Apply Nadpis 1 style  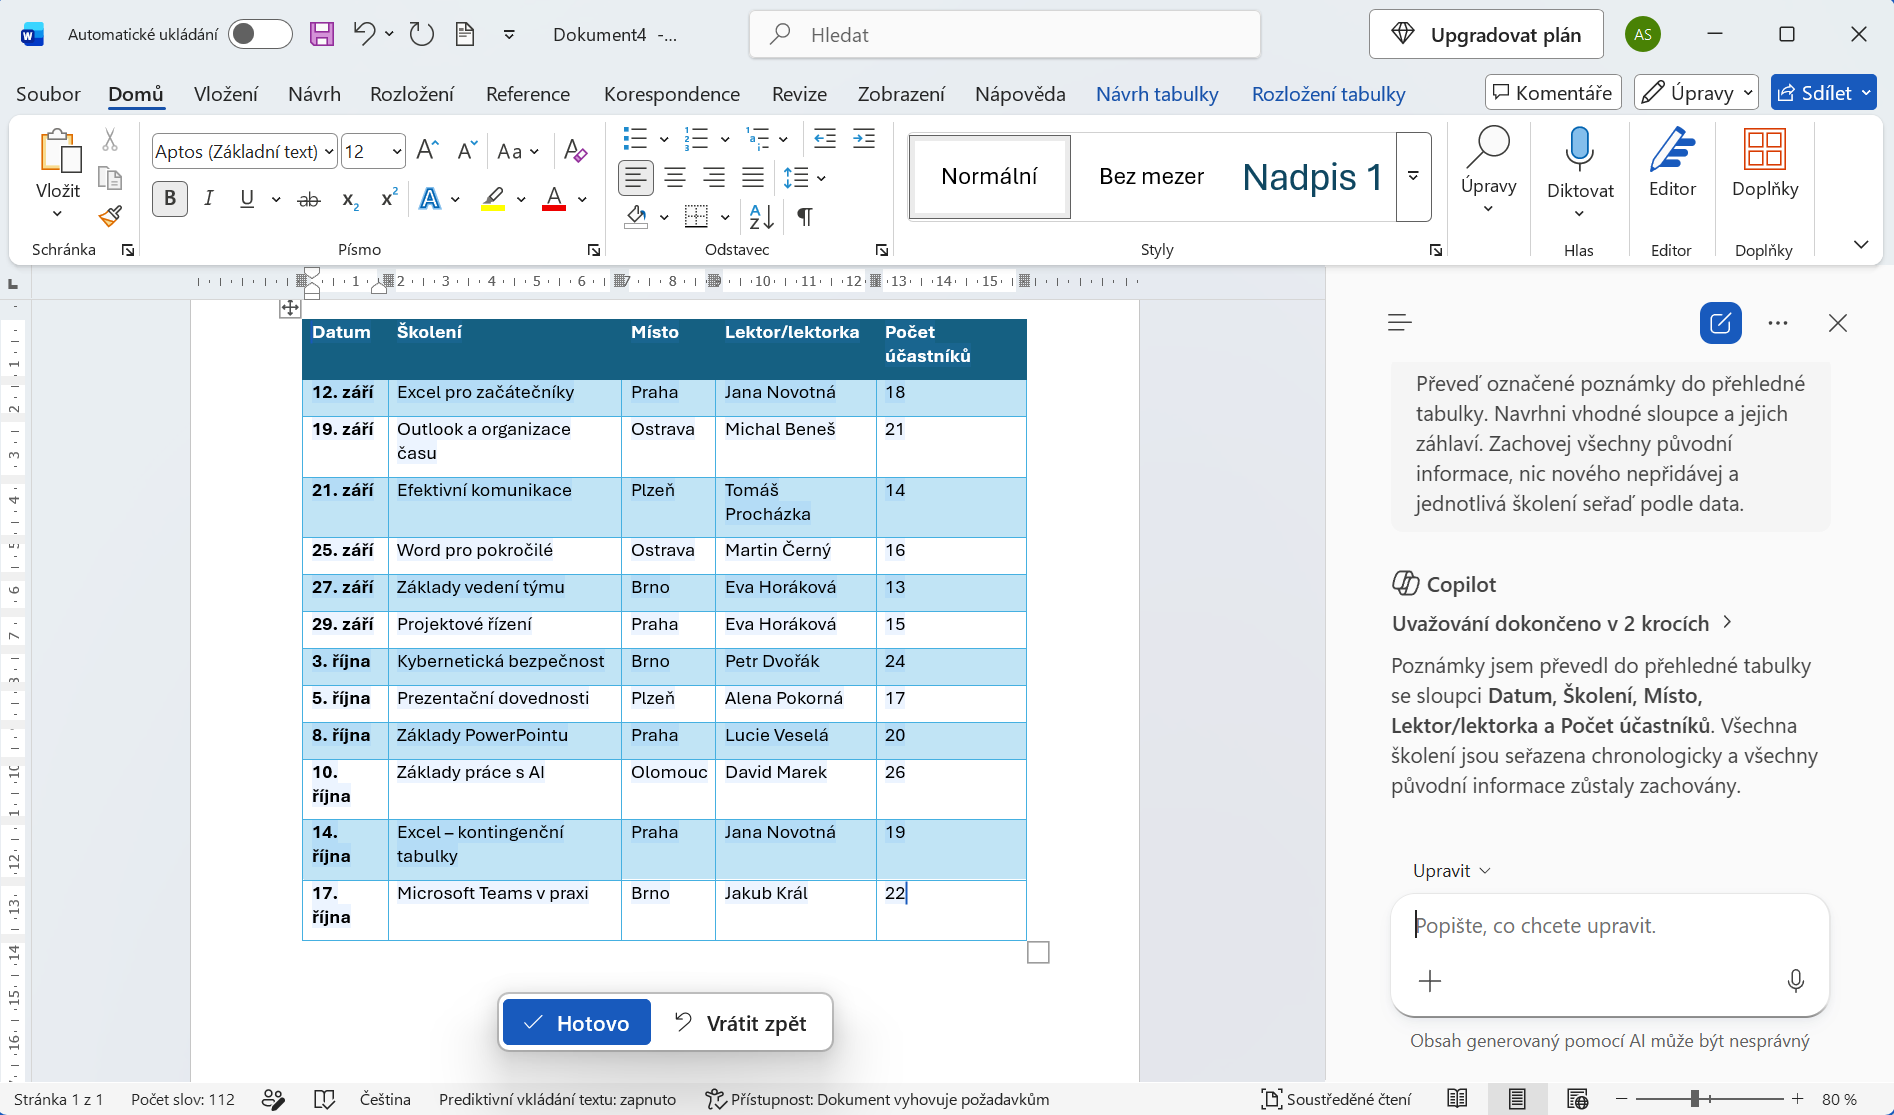click(1311, 177)
